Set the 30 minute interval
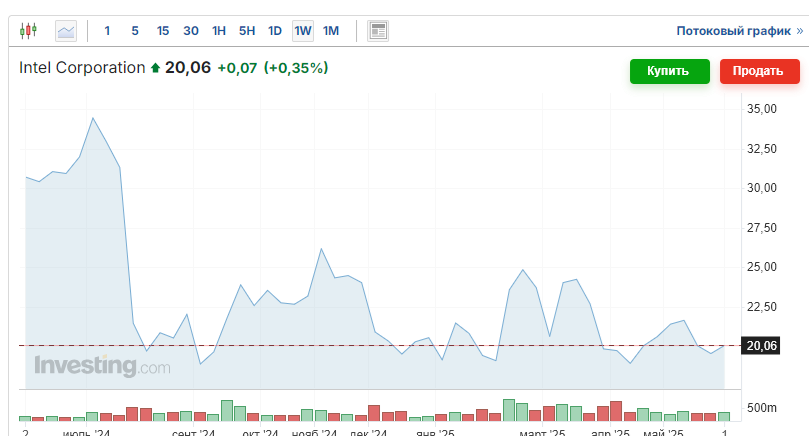This screenshot has height=436, width=809. tap(191, 31)
